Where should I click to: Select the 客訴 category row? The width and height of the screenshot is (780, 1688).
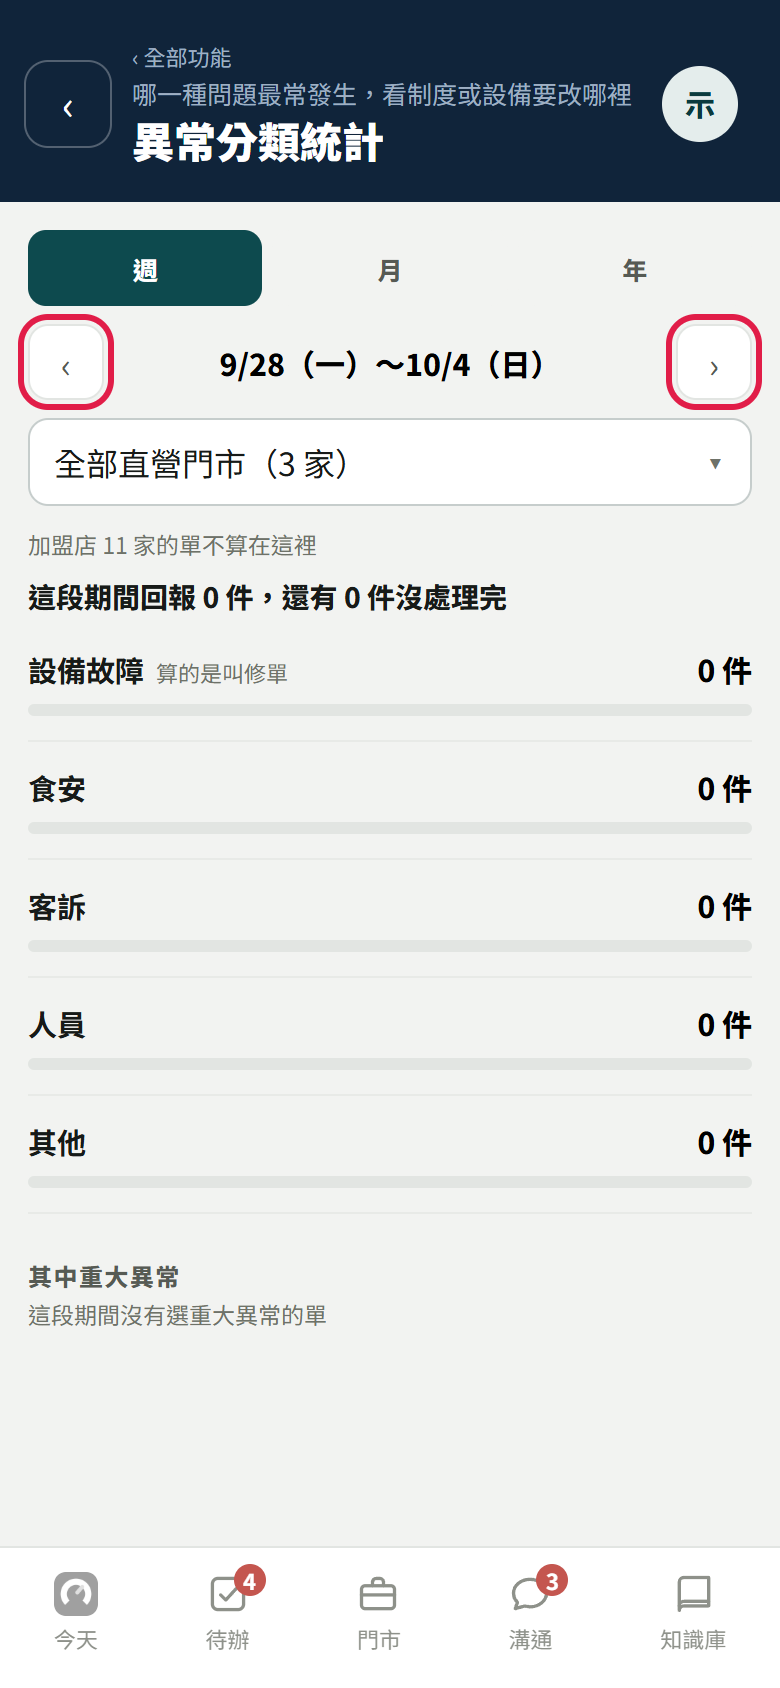pos(390,919)
